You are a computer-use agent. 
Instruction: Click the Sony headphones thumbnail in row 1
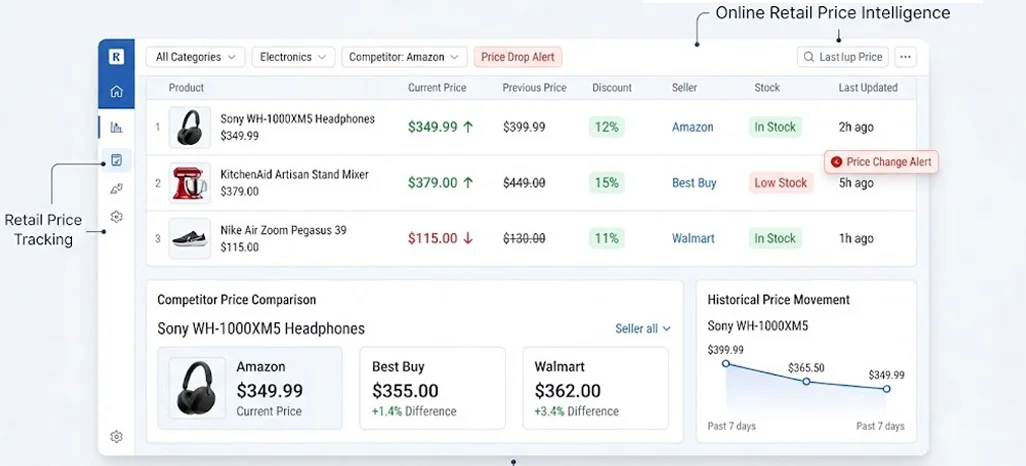tap(190, 127)
